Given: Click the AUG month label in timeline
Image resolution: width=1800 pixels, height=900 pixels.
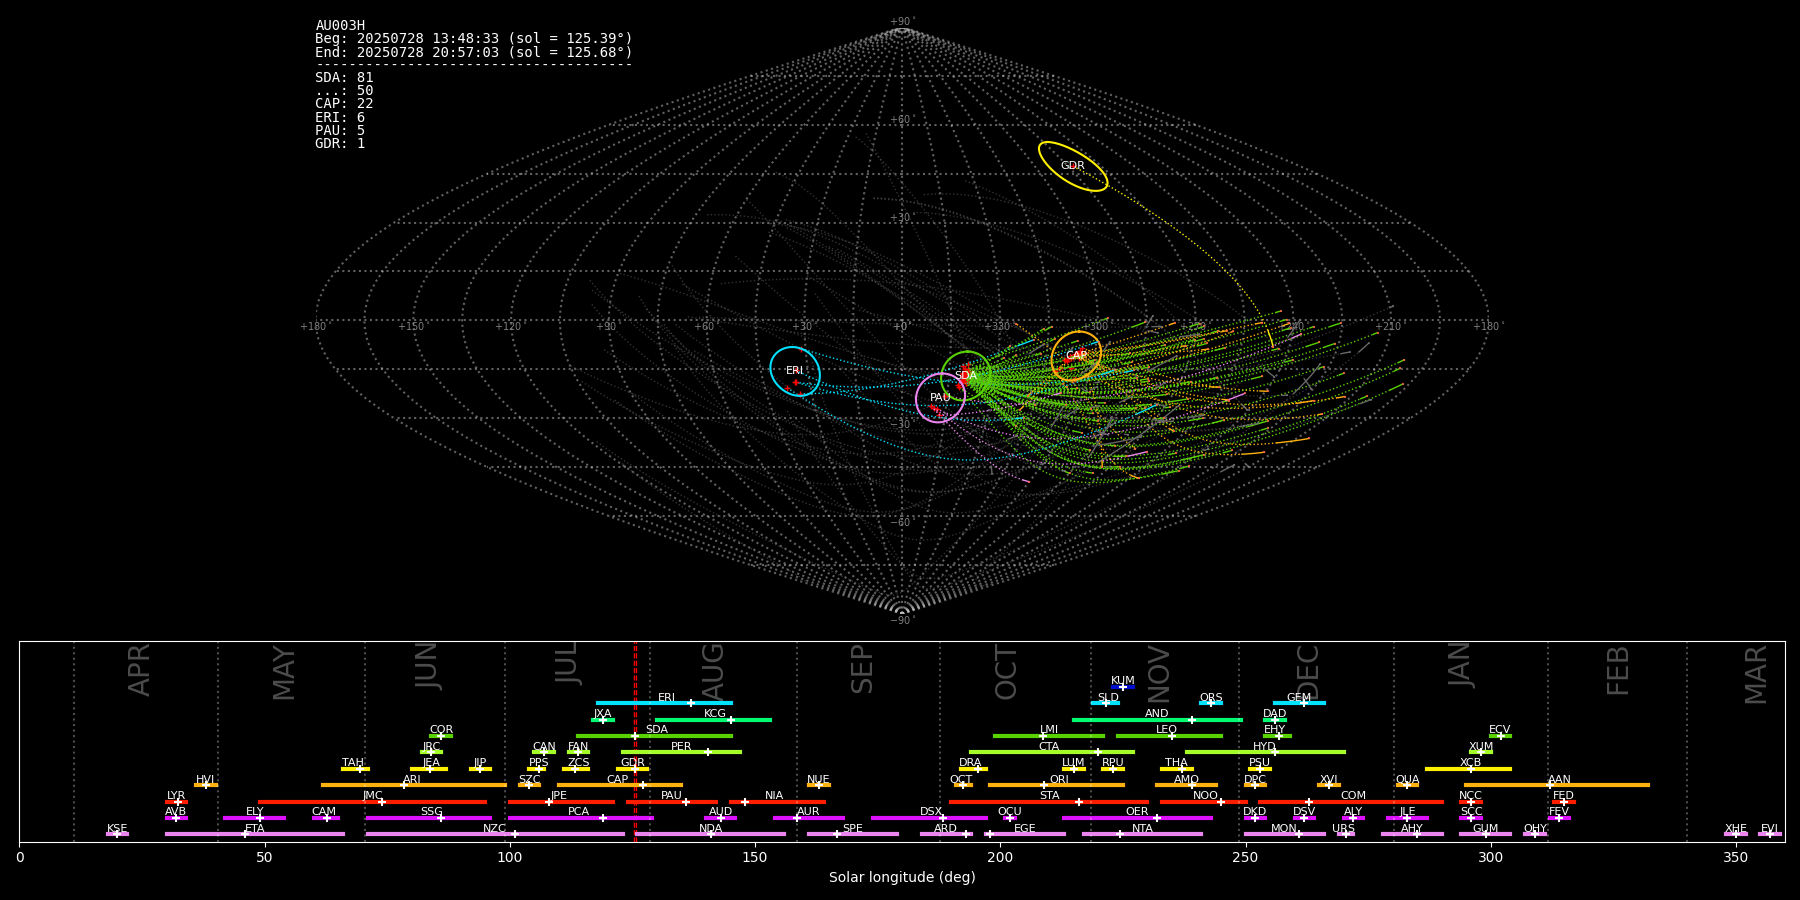Looking at the screenshot, I should (713, 672).
